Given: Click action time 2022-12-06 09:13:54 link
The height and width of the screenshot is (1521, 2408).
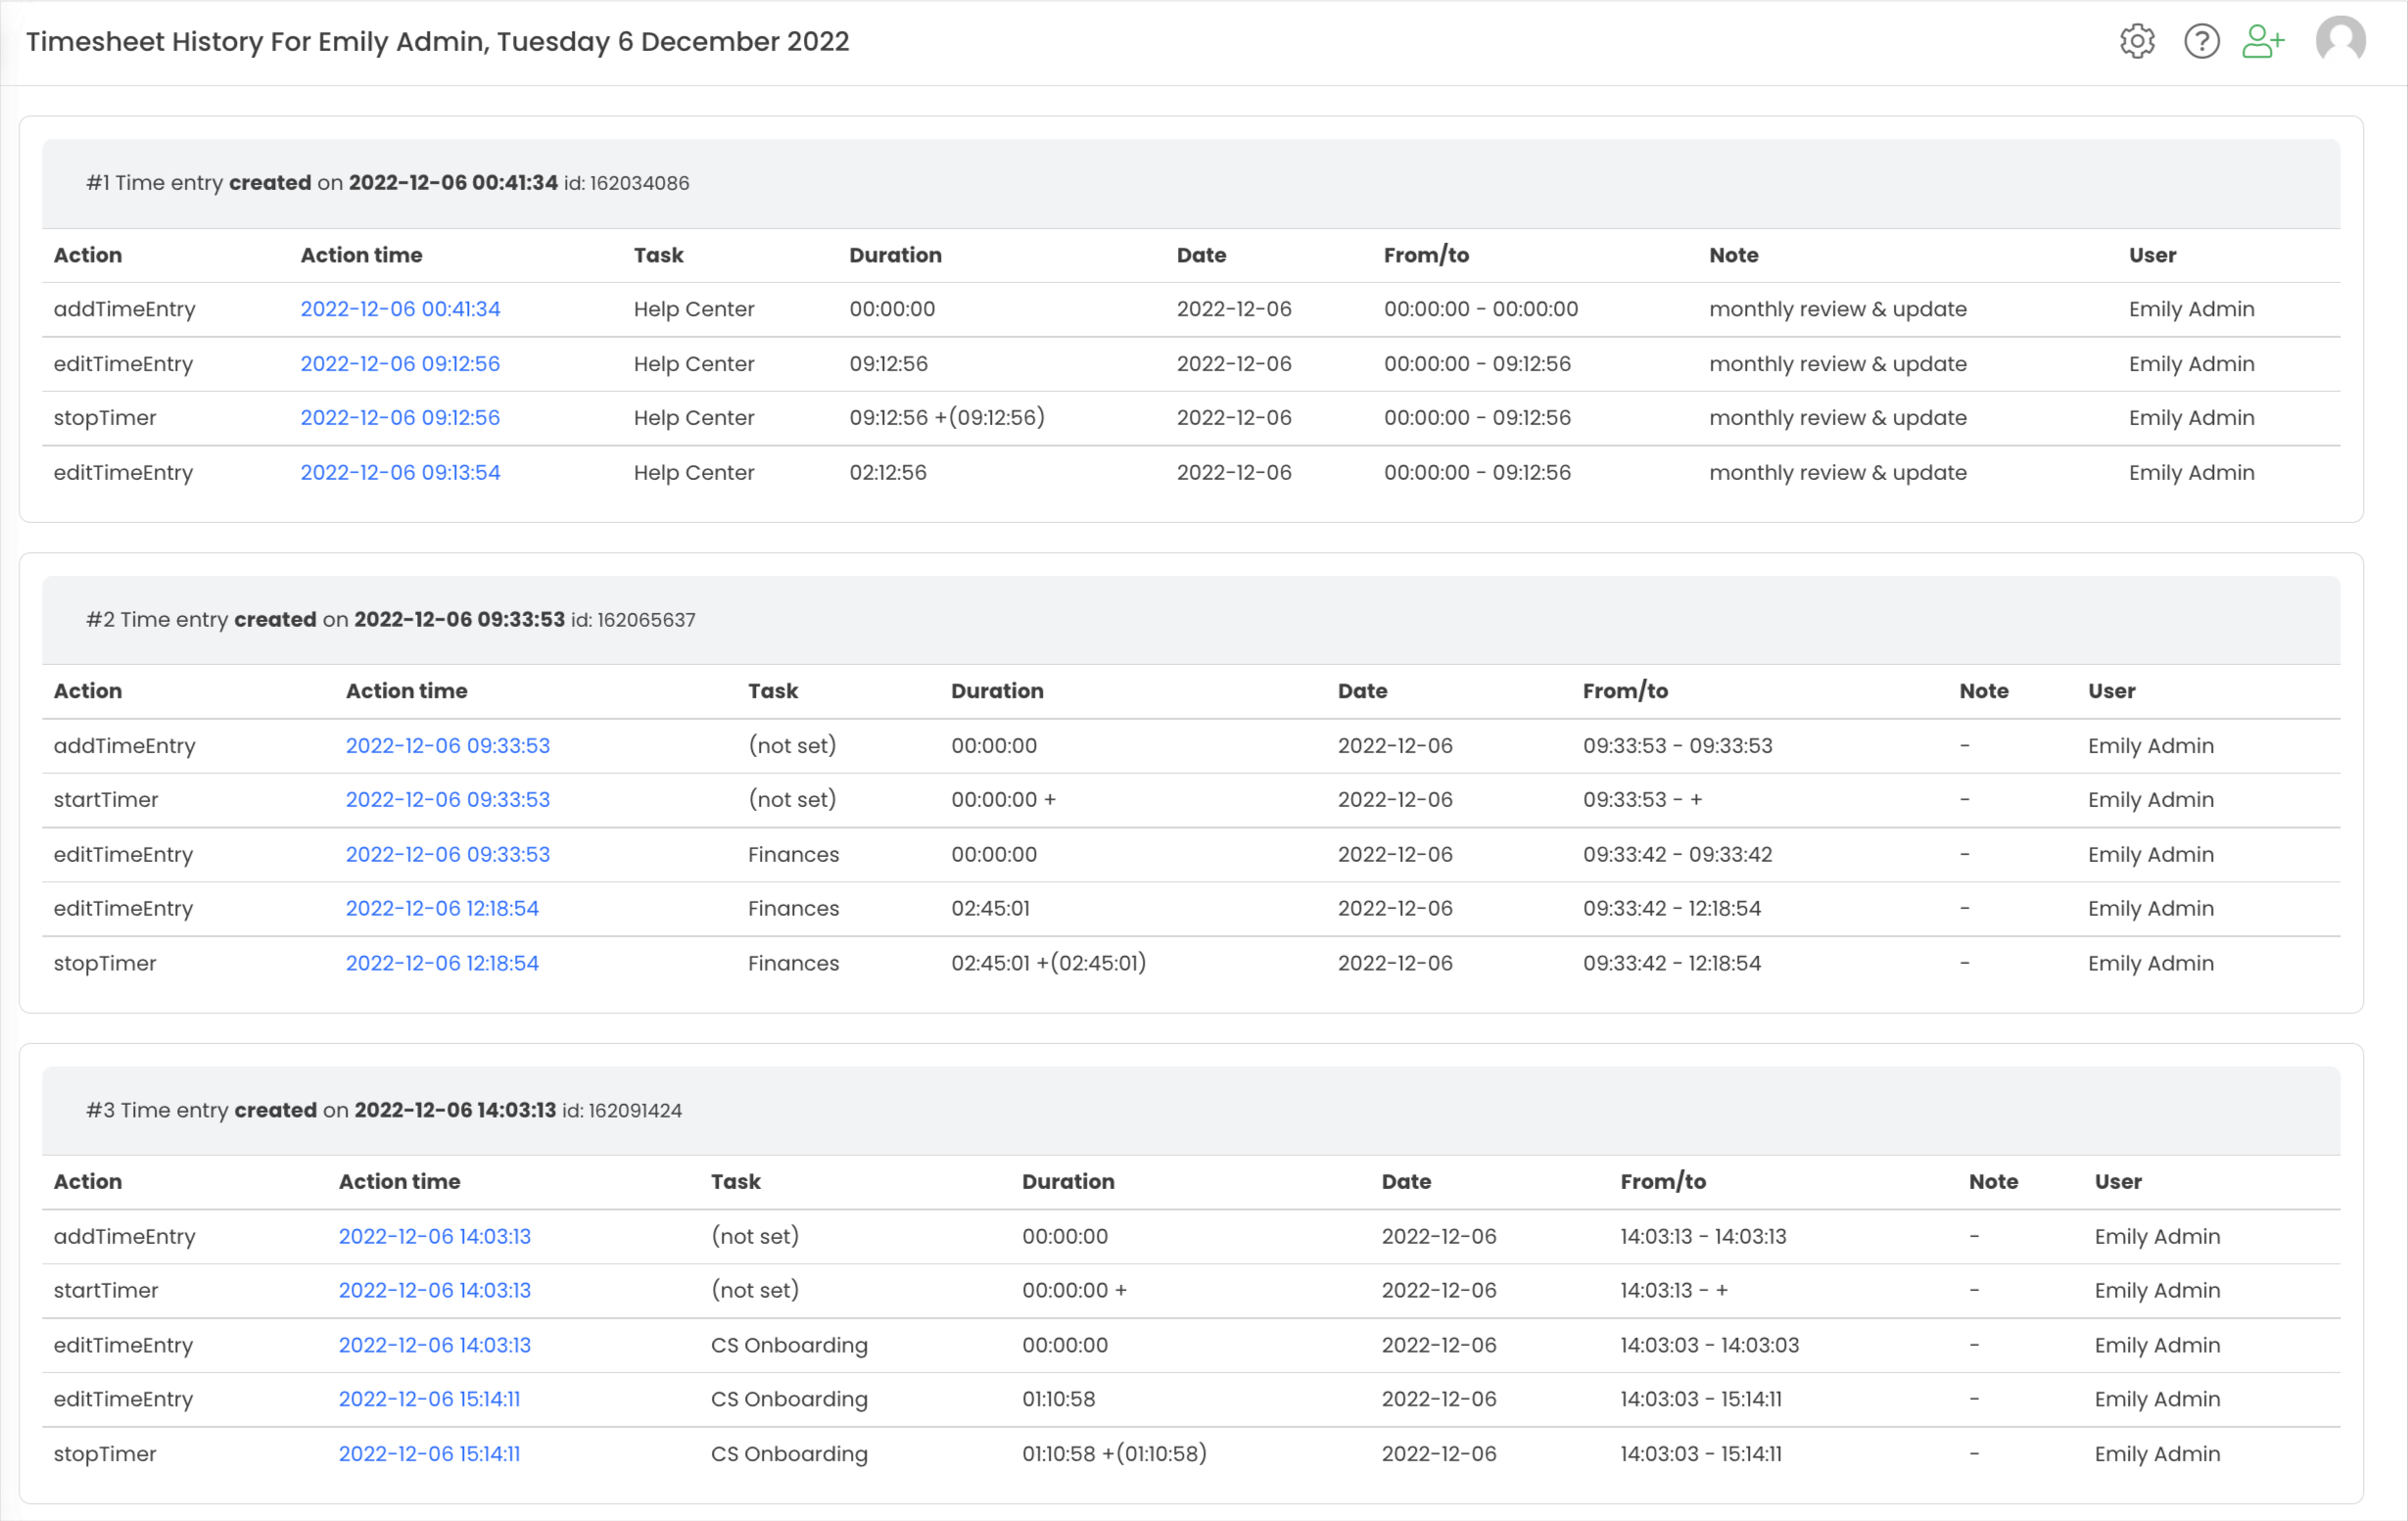Looking at the screenshot, I should 400,472.
